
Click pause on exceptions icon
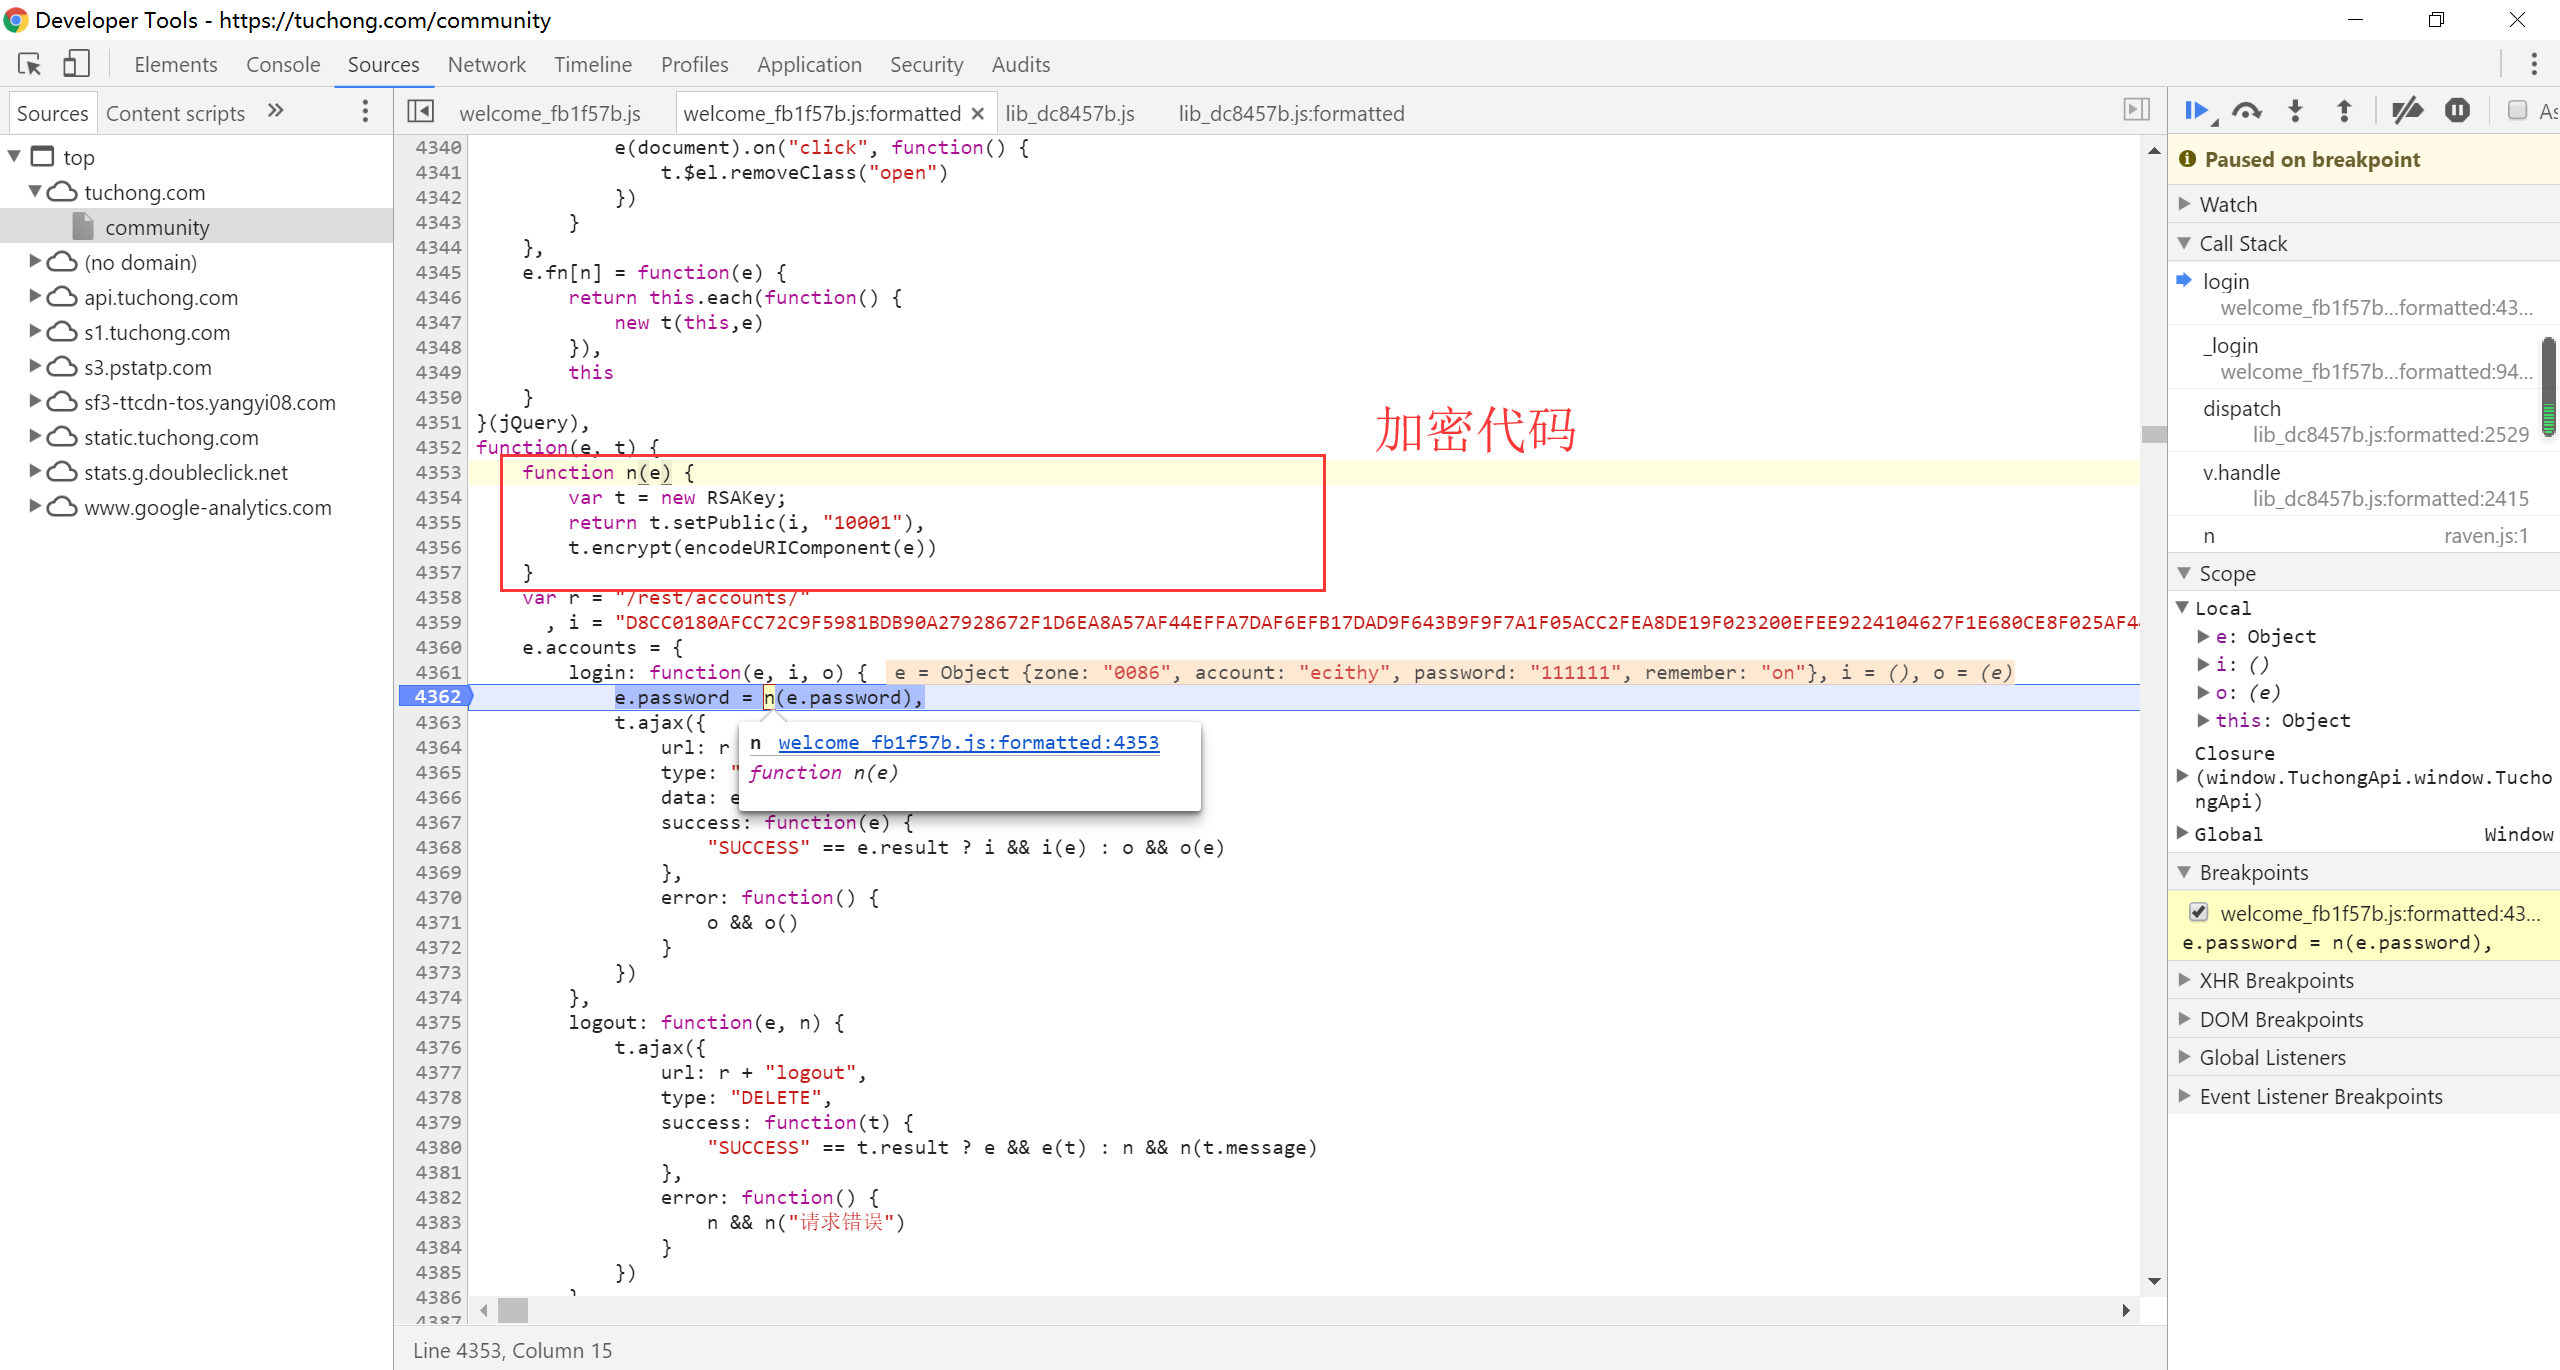[2457, 111]
